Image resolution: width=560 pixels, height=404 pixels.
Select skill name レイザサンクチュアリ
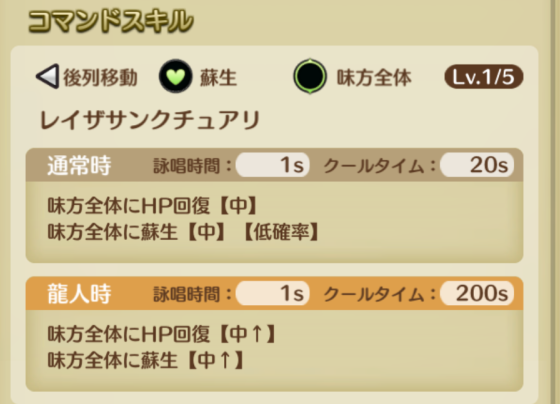click(150, 120)
